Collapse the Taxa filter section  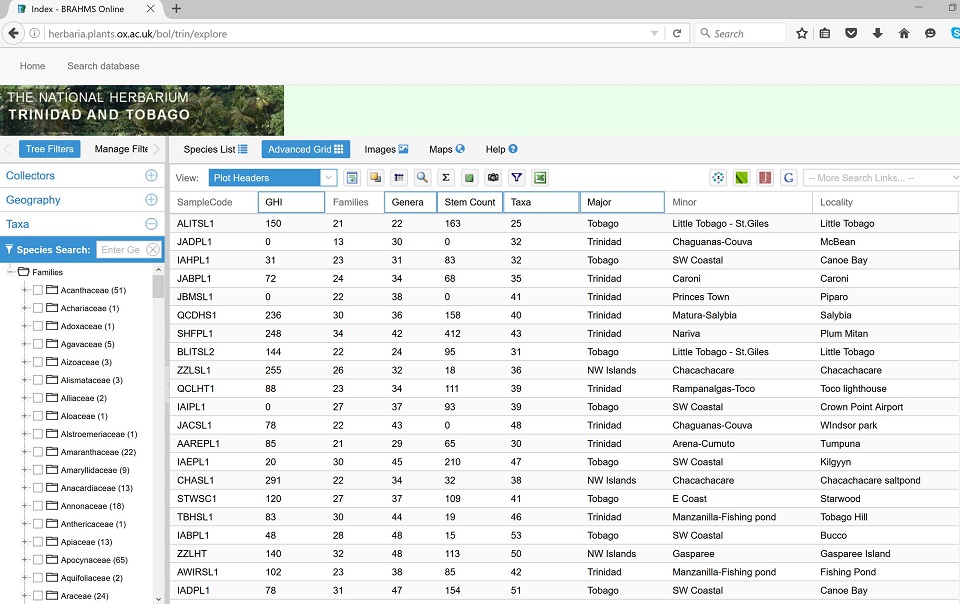tap(151, 224)
